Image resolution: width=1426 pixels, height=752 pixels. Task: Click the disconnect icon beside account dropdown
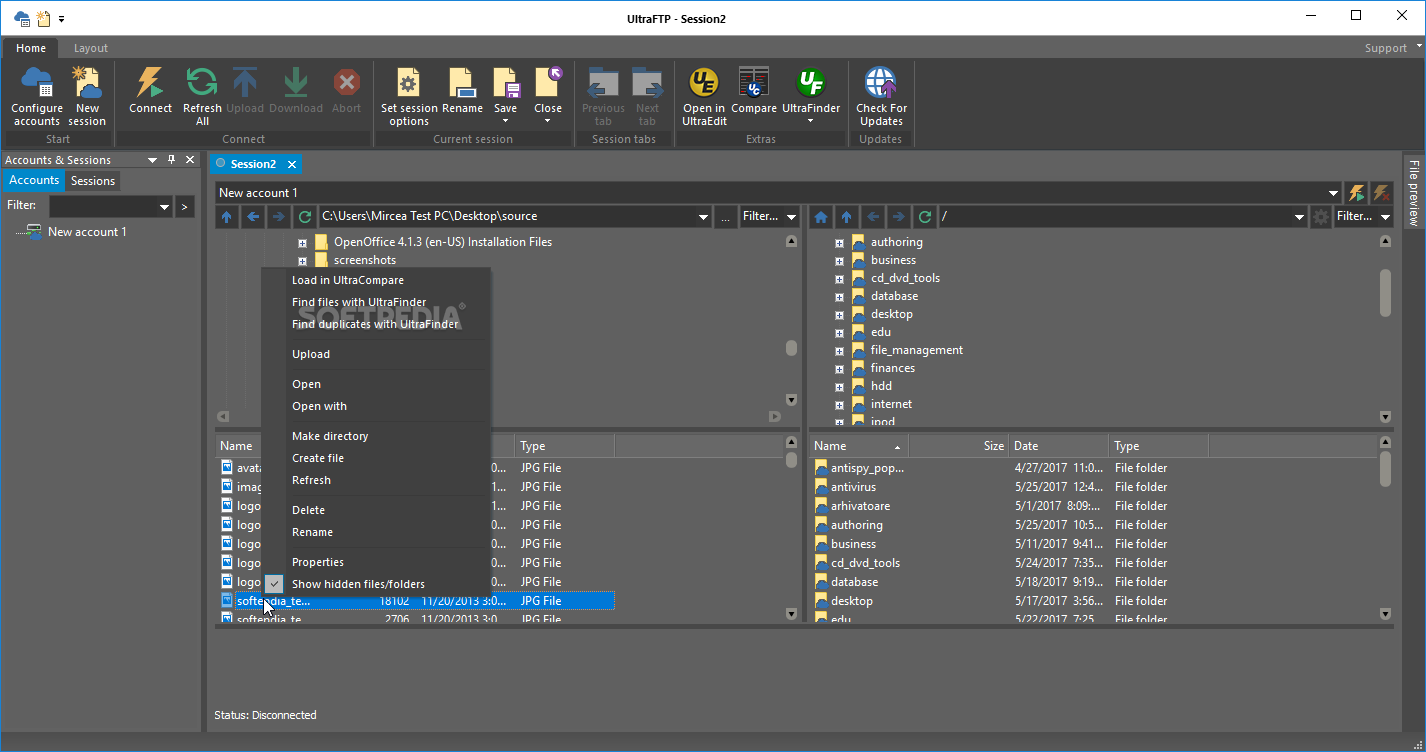pyautogui.click(x=1381, y=193)
